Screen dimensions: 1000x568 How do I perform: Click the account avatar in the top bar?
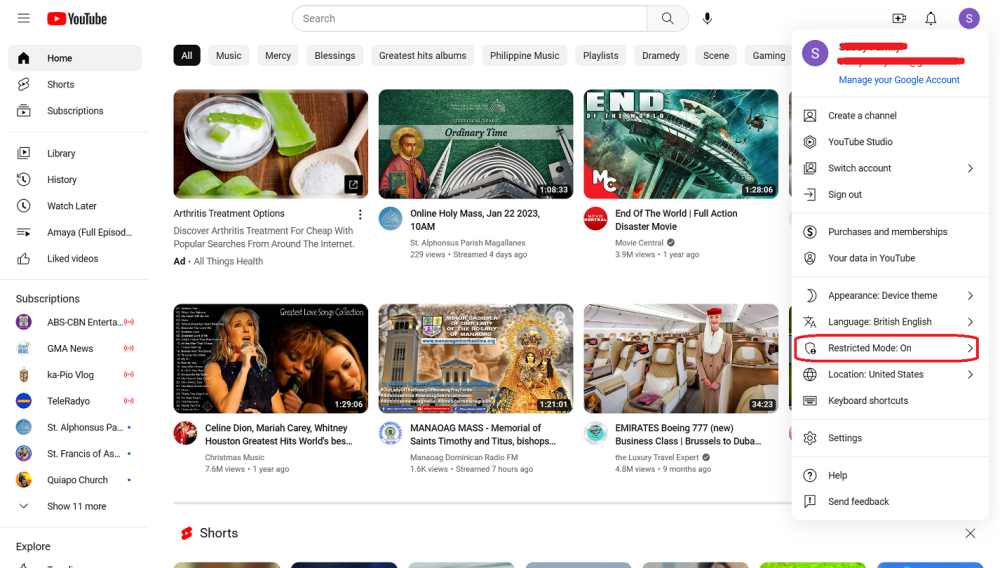(x=969, y=18)
